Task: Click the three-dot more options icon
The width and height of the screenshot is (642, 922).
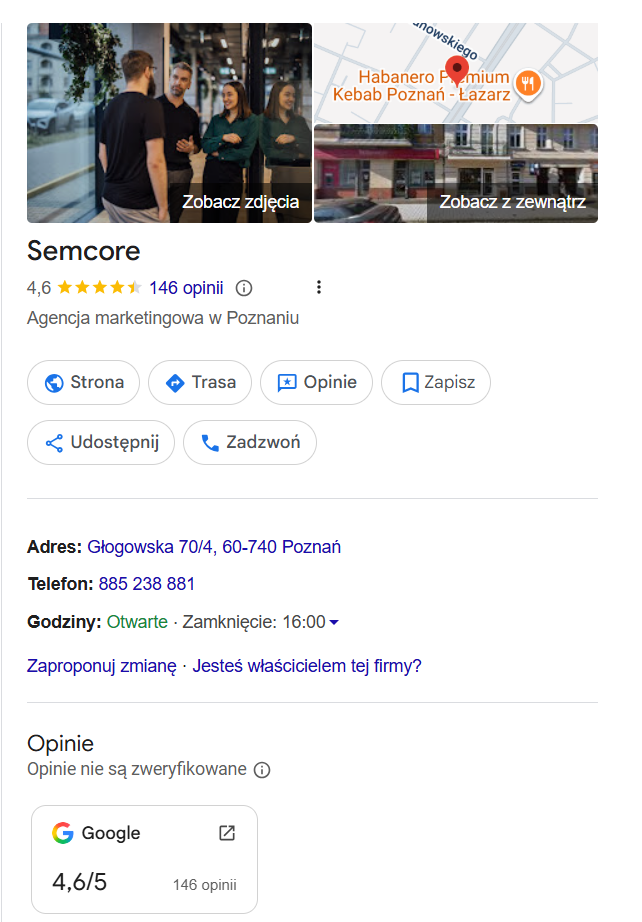Action: coord(319,288)
